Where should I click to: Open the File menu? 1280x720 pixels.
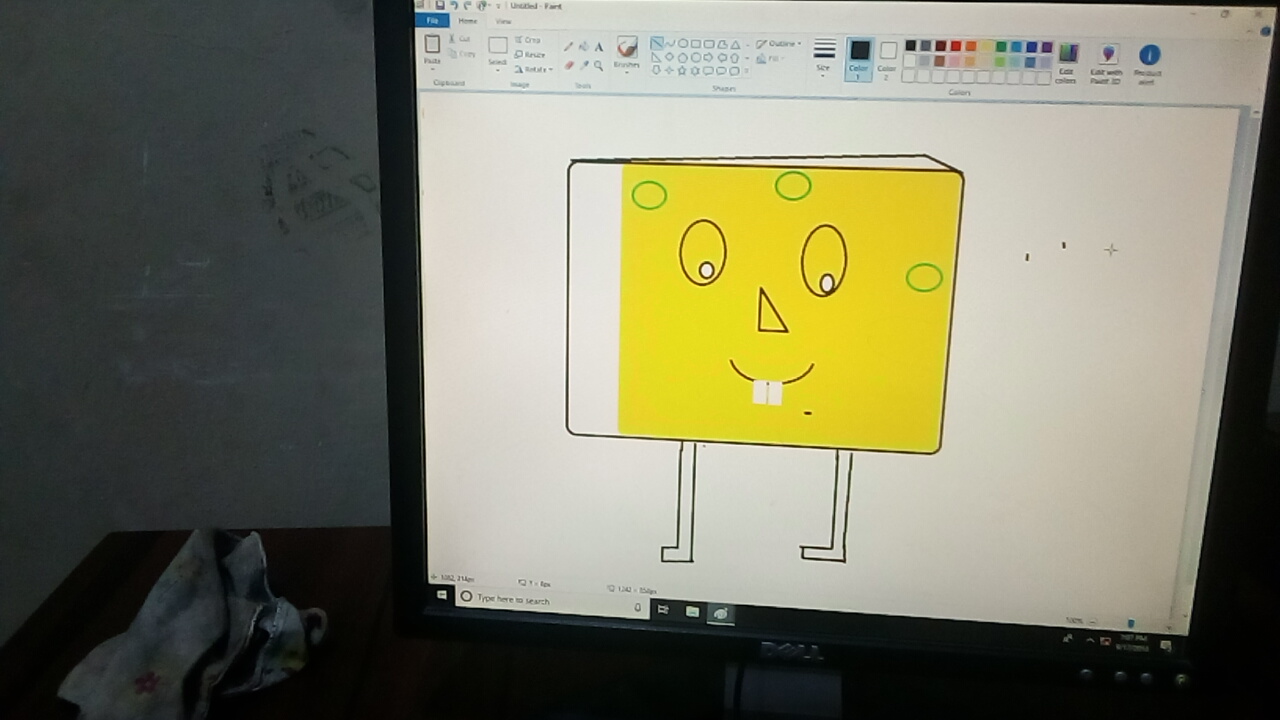(432, 21)
